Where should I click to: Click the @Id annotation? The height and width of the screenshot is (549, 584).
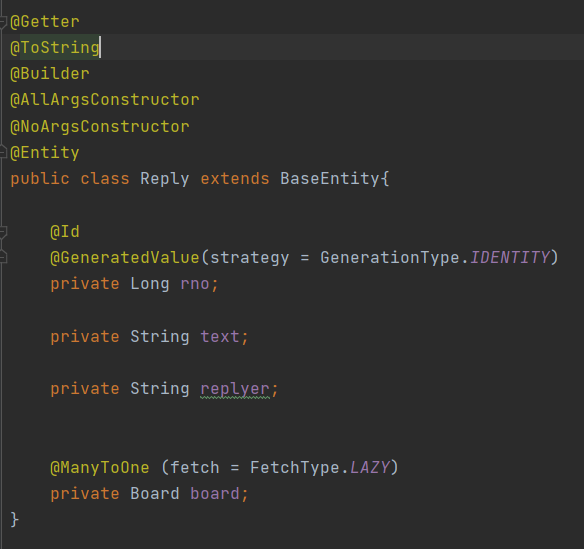tap(65, 232)
